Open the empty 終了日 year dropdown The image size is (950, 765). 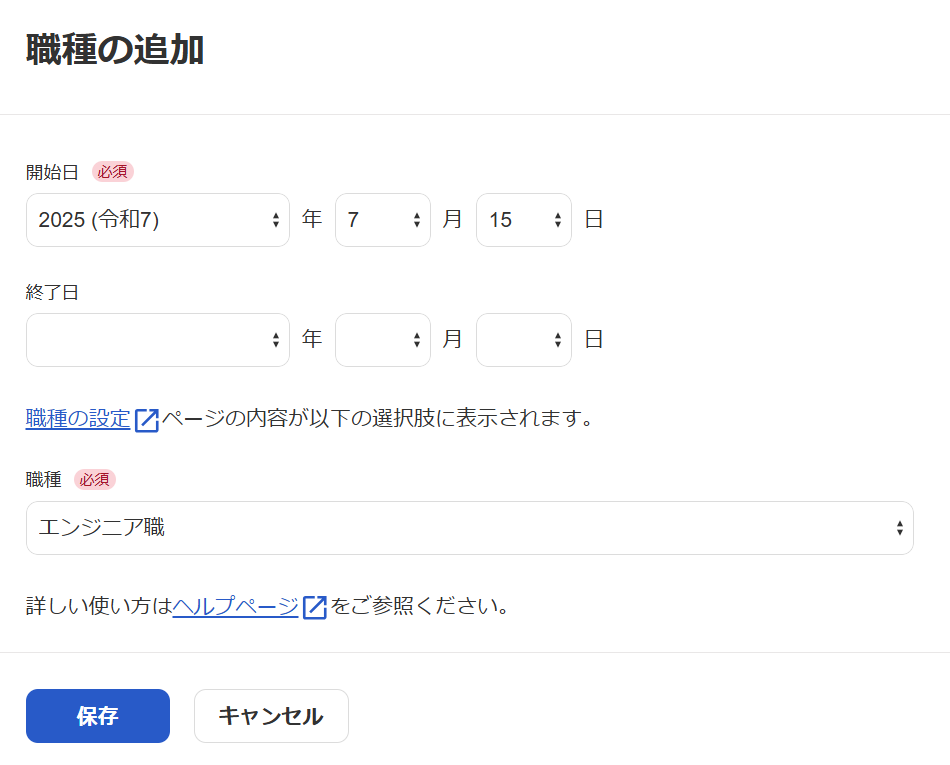click(158, 340)
